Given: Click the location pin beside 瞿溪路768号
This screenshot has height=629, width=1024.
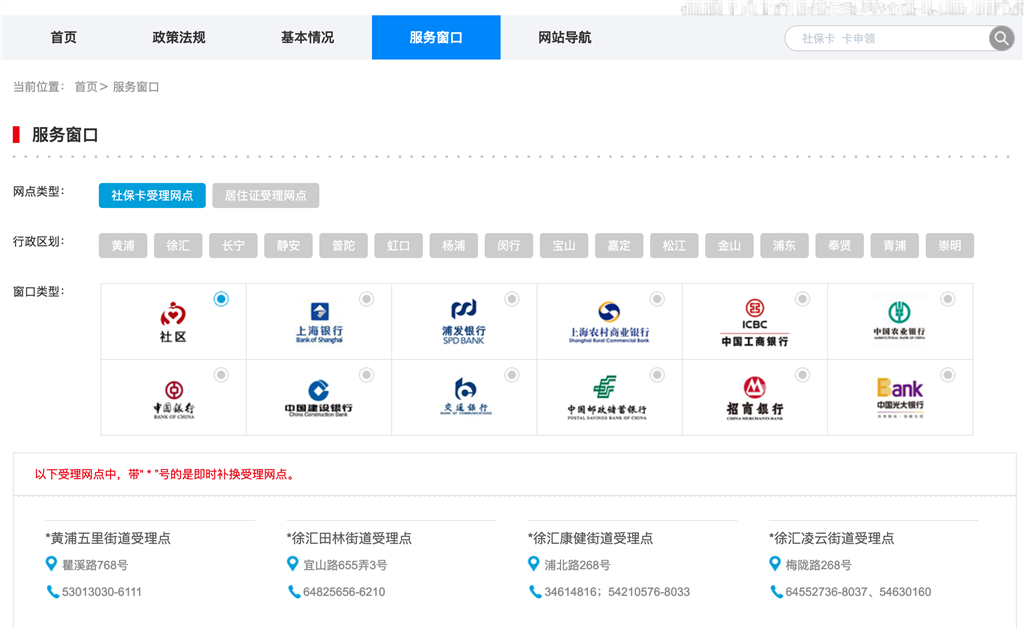Looking at the screenshot, I should pyautogui.click(x=51, y=564).
